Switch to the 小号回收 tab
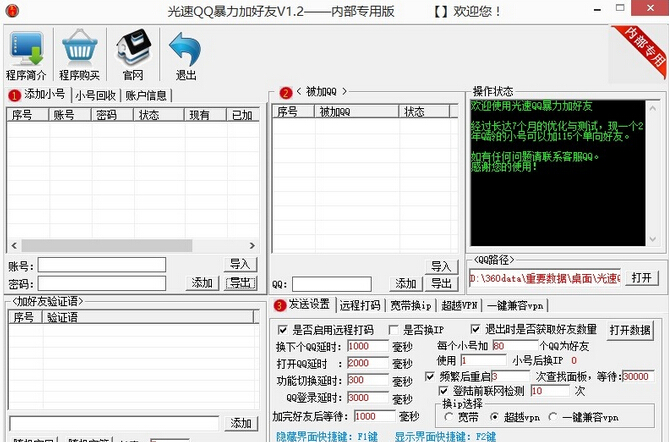Screen dimensions: 669x442 [96, 95]
